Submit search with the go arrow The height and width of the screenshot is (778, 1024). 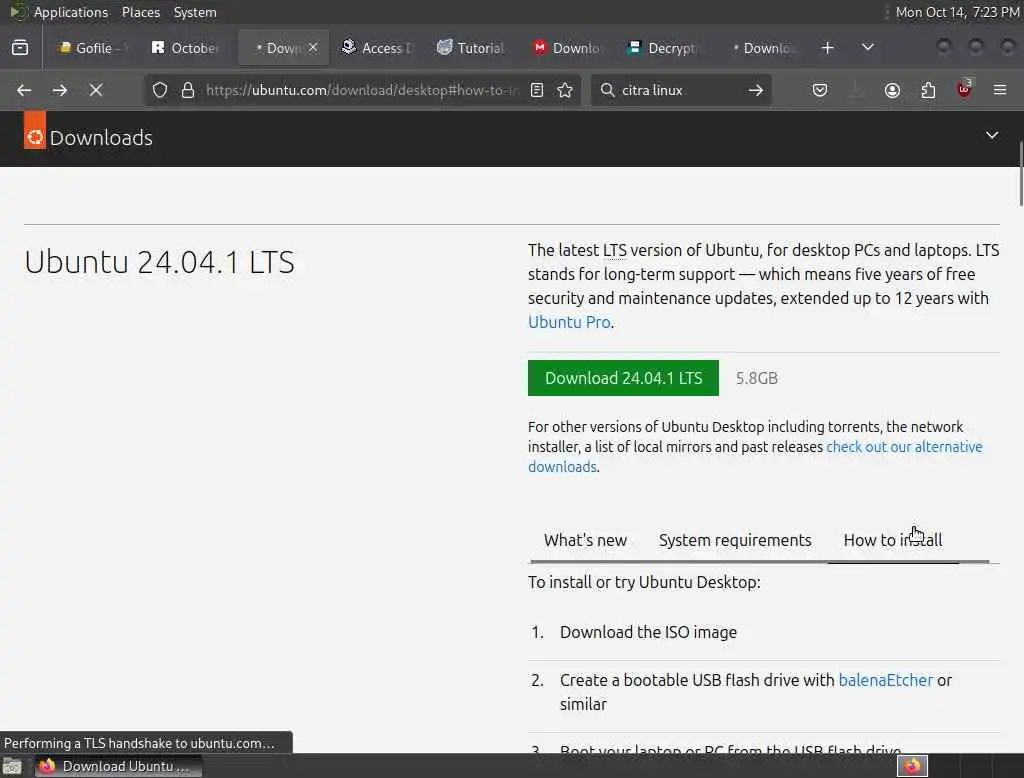tap(756, 90)
